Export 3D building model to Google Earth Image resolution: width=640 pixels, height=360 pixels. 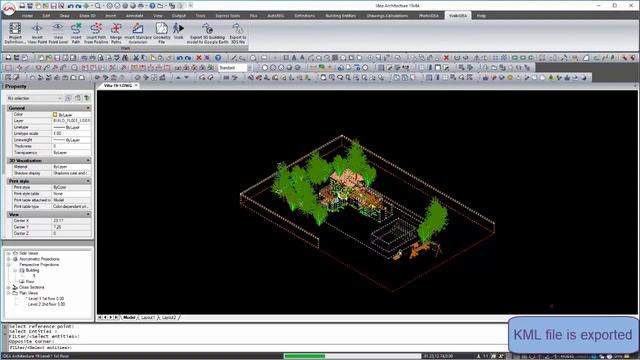coord(207,33)
